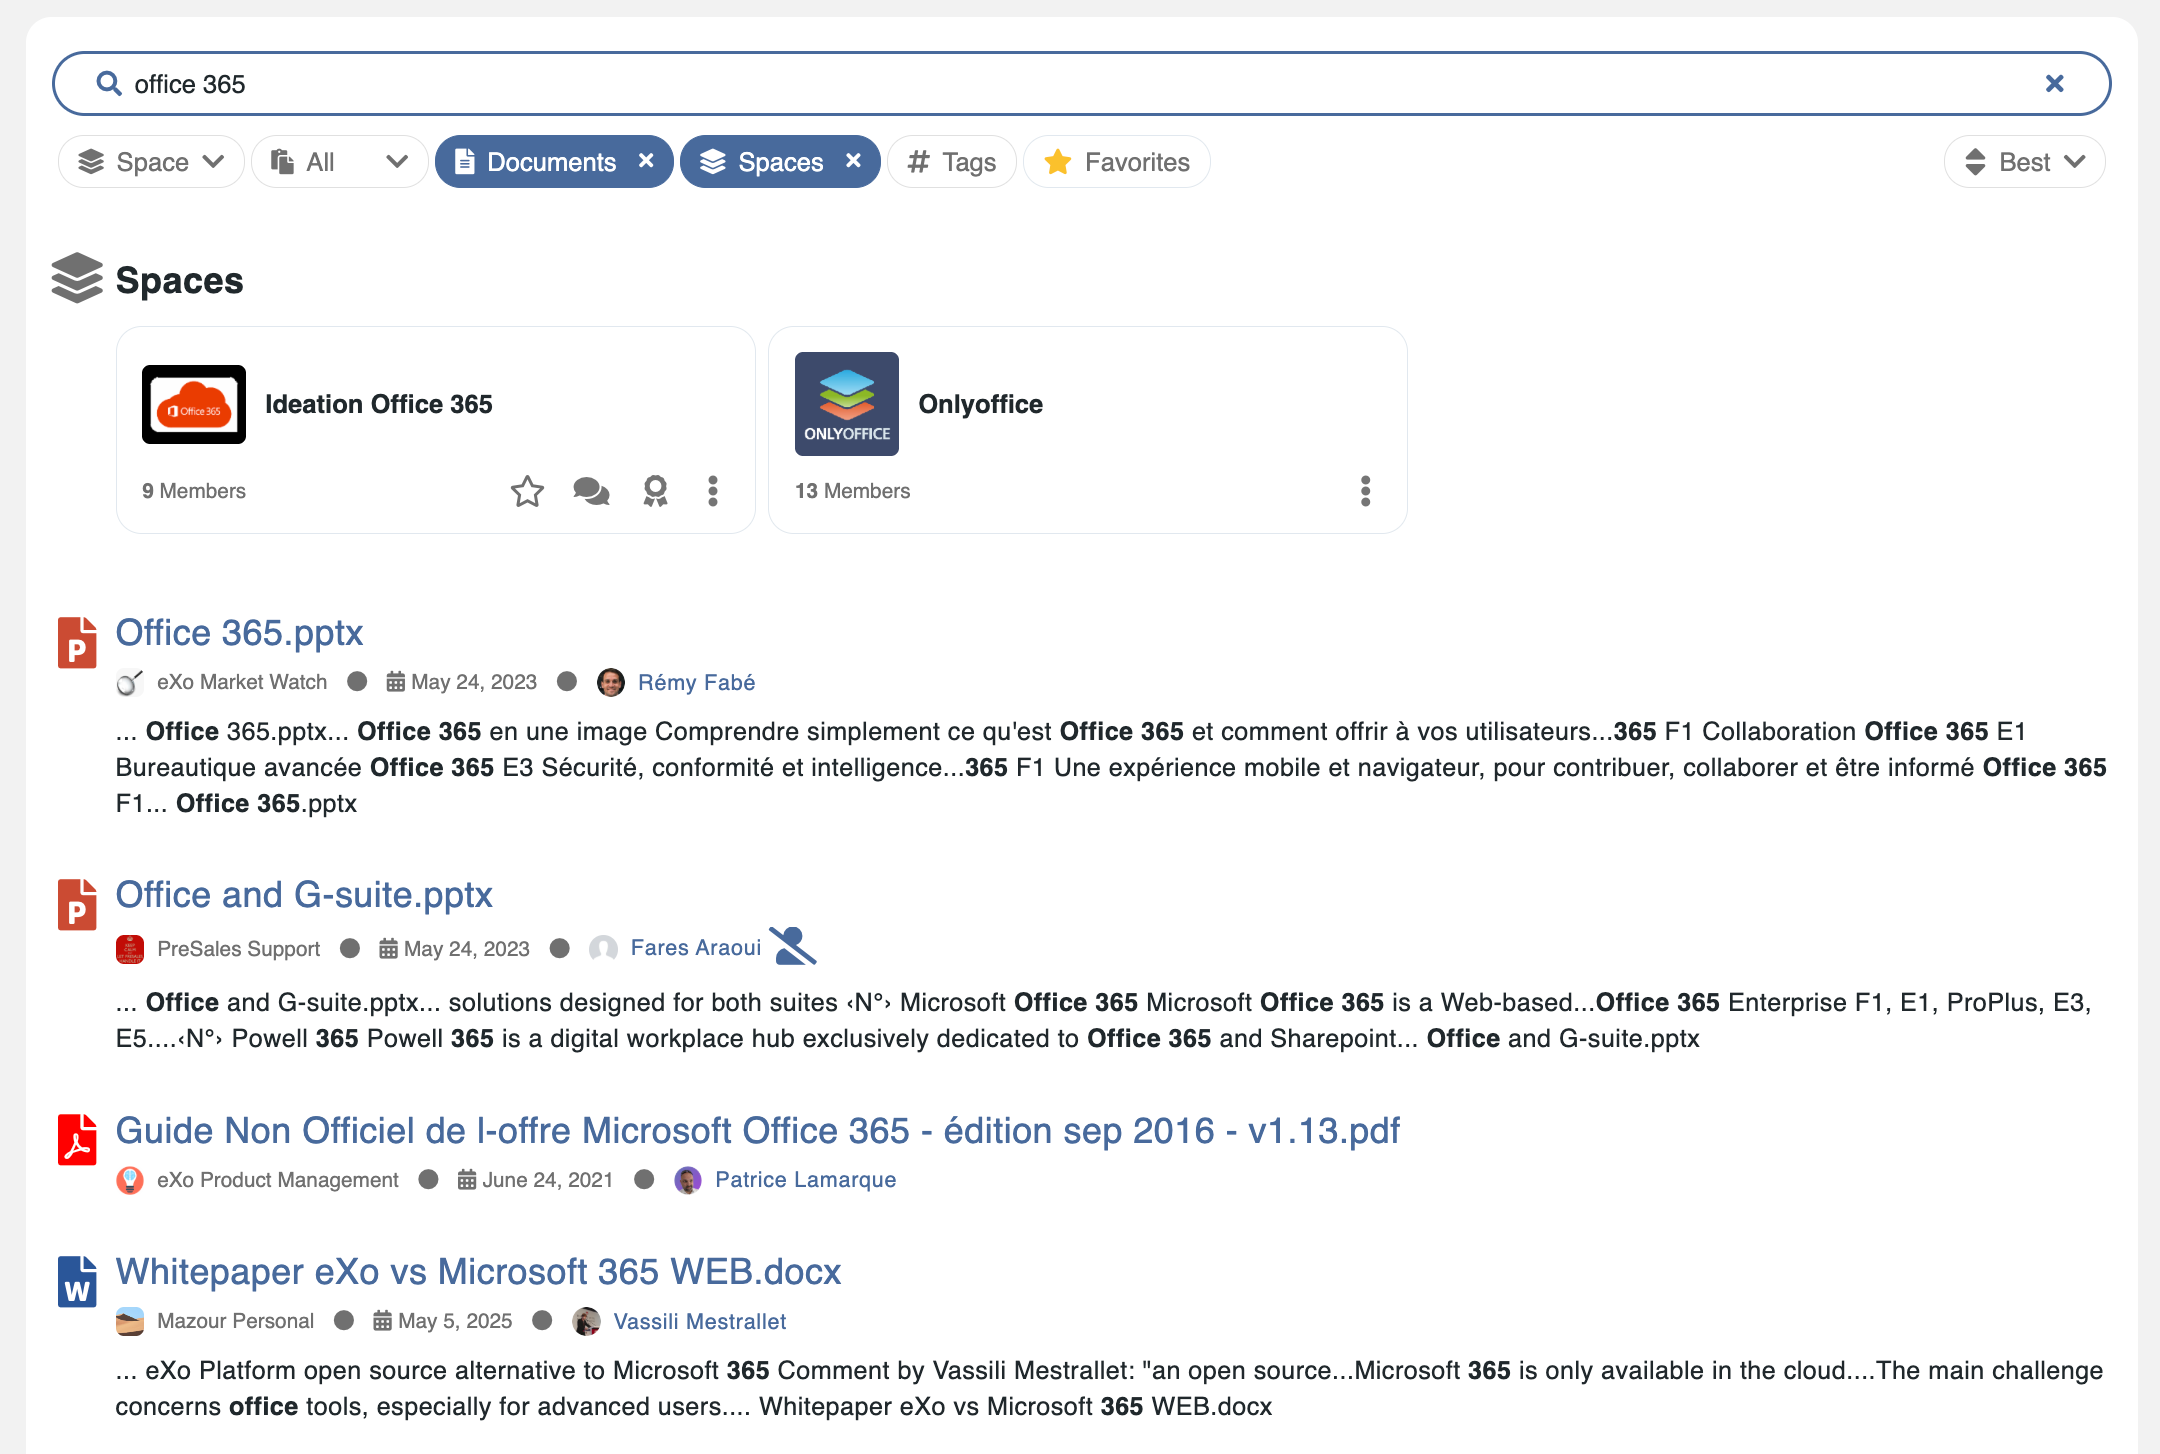Click the Word icon beside Whitepaper eXo docx
The image size is (2160, 1454).
(77, 1281)
